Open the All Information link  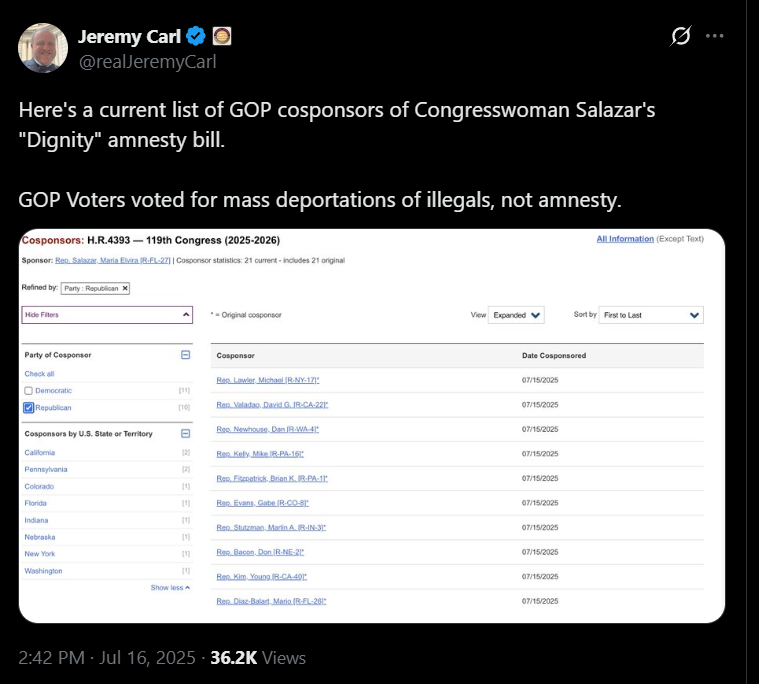click(x=625, y=239)
